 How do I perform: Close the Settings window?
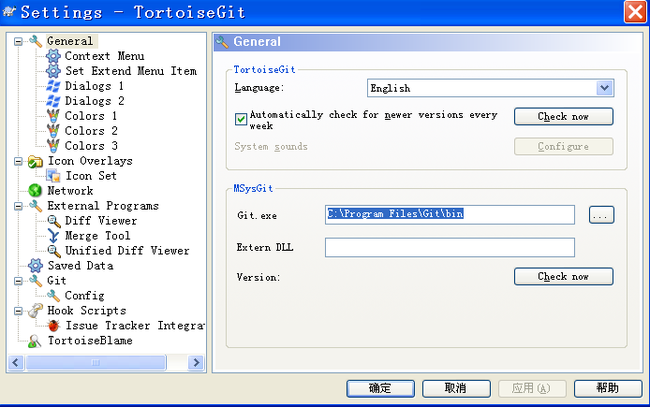click(635, 12)
